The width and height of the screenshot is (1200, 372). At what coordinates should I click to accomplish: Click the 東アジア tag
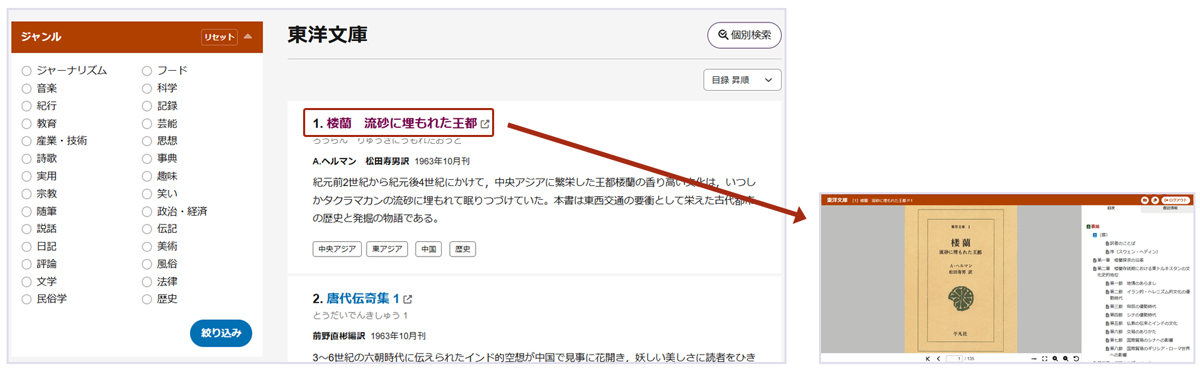pyautogui.click(x=387, y=248)
